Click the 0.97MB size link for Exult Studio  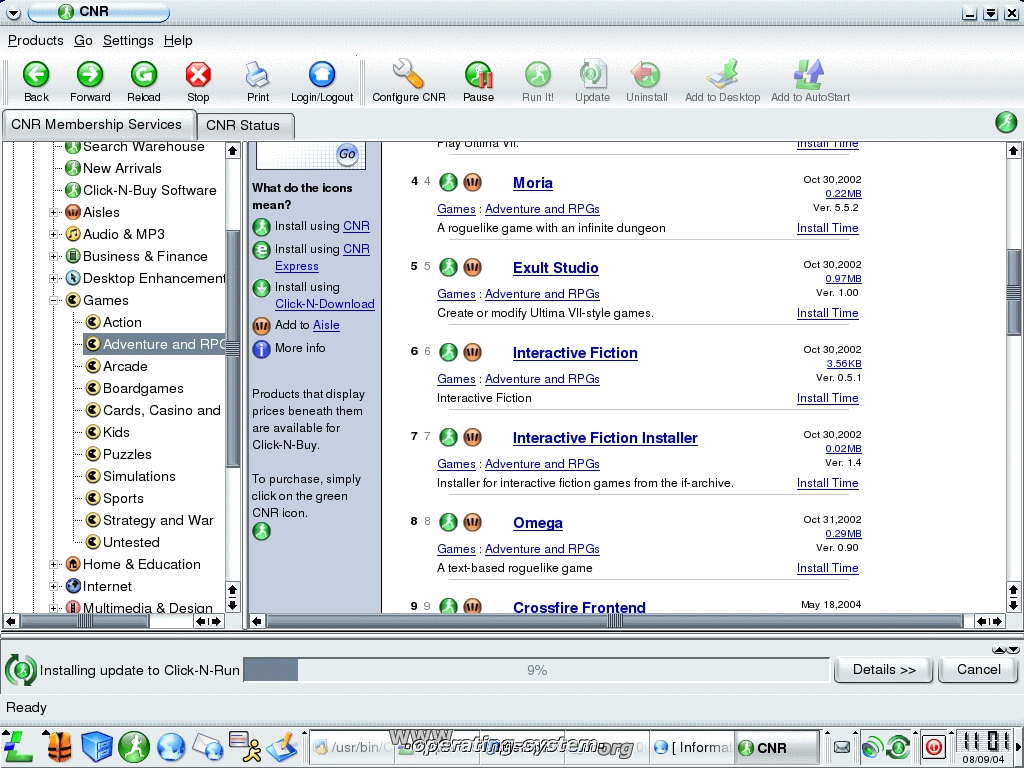843,278
